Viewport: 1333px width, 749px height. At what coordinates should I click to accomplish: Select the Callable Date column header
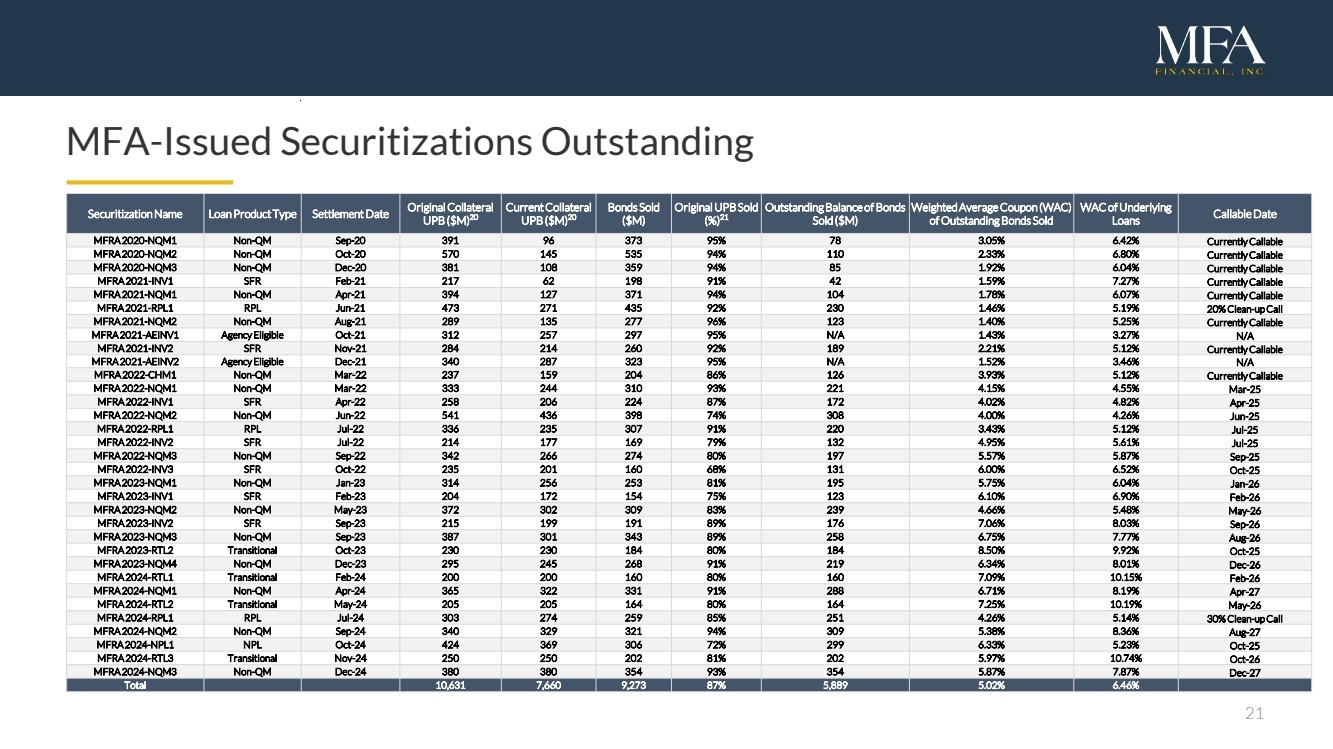coord(1244,214)
